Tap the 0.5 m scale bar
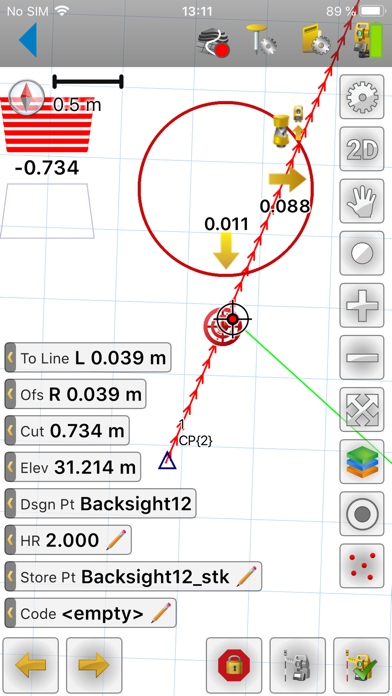Viewport: 392px width, 696px height. point(87,82)
